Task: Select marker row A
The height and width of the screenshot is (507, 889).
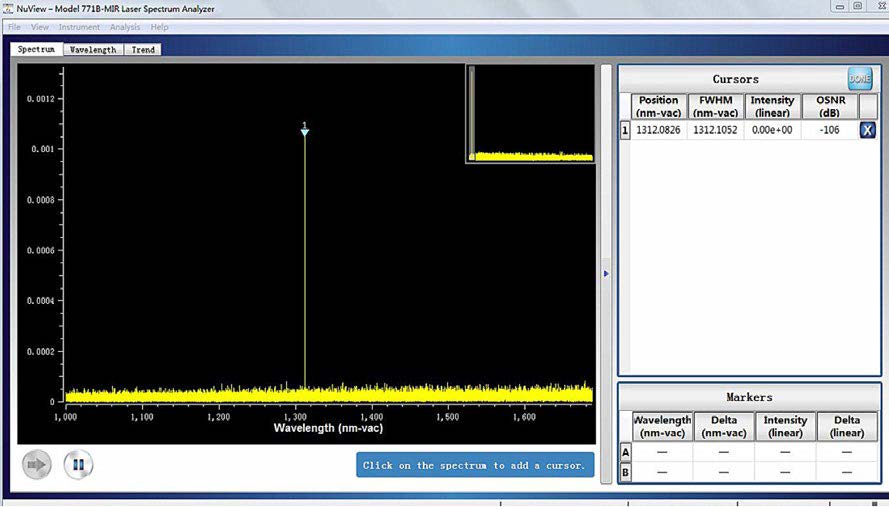Action: (625, 452)
